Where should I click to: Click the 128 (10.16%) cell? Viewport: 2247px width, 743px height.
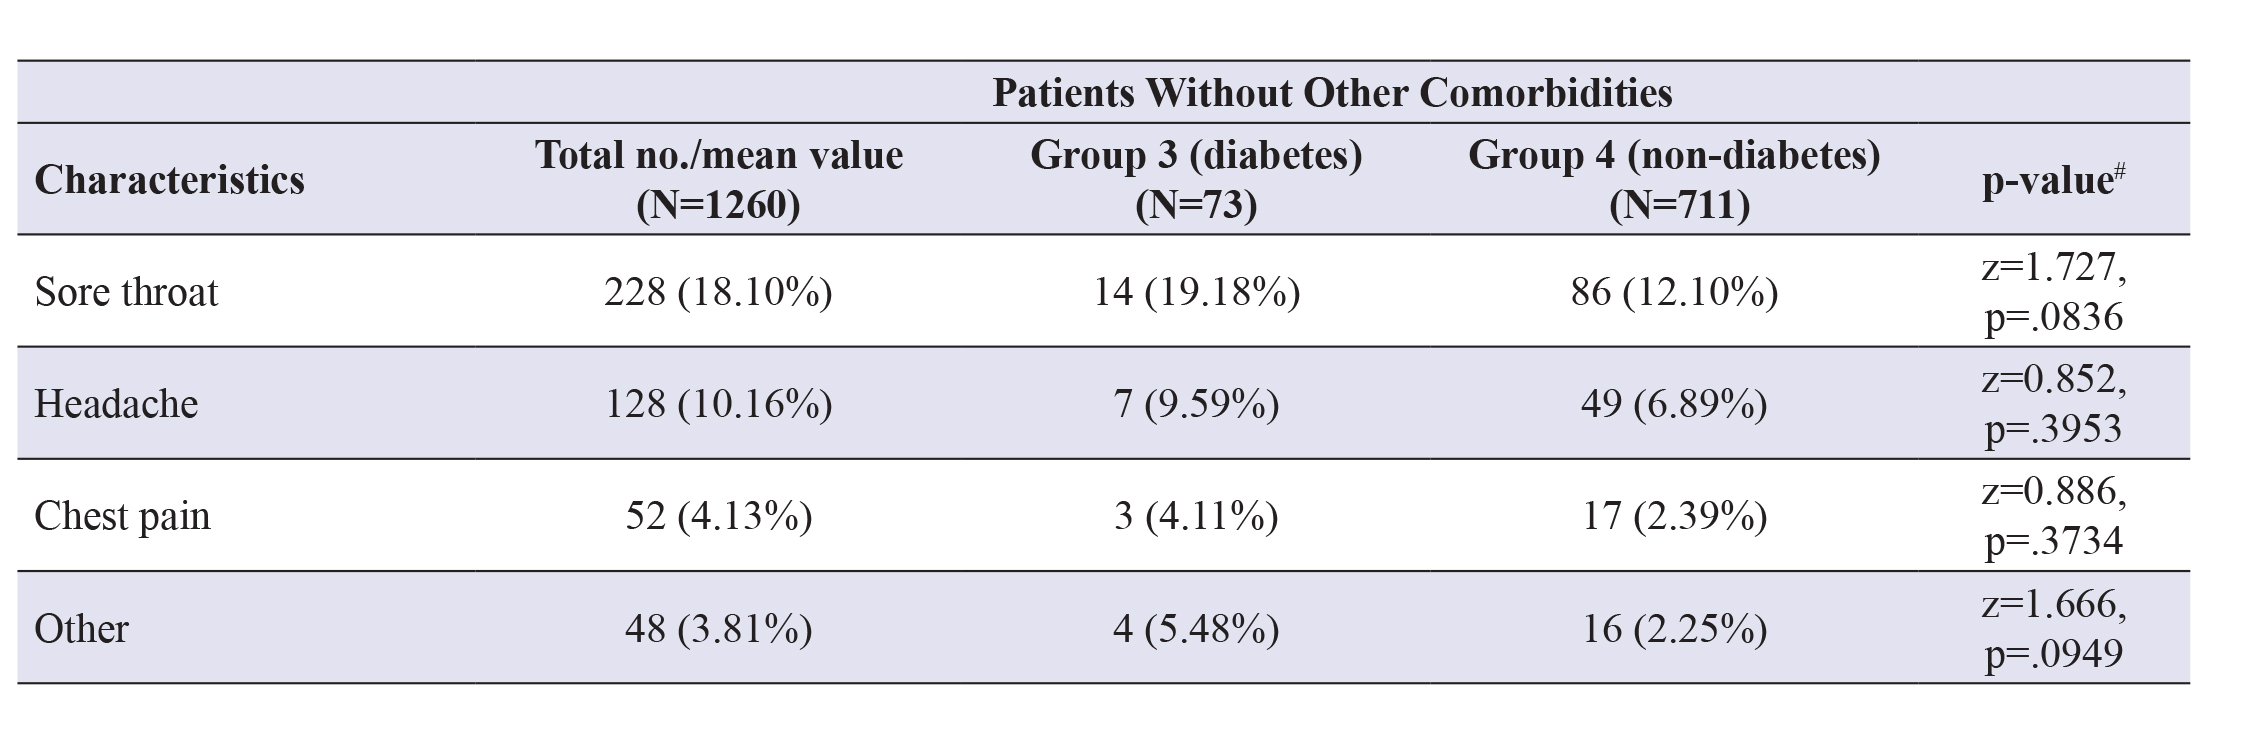(718, 404)
